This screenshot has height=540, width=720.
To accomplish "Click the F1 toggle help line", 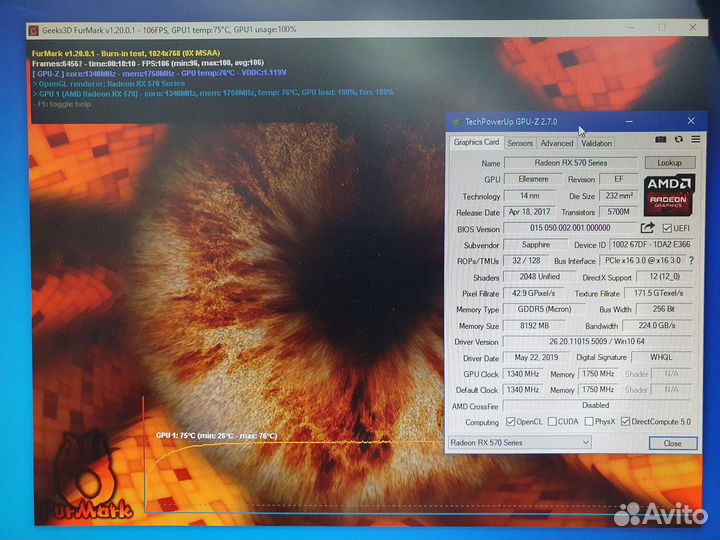I will click(x=62, y=104).
